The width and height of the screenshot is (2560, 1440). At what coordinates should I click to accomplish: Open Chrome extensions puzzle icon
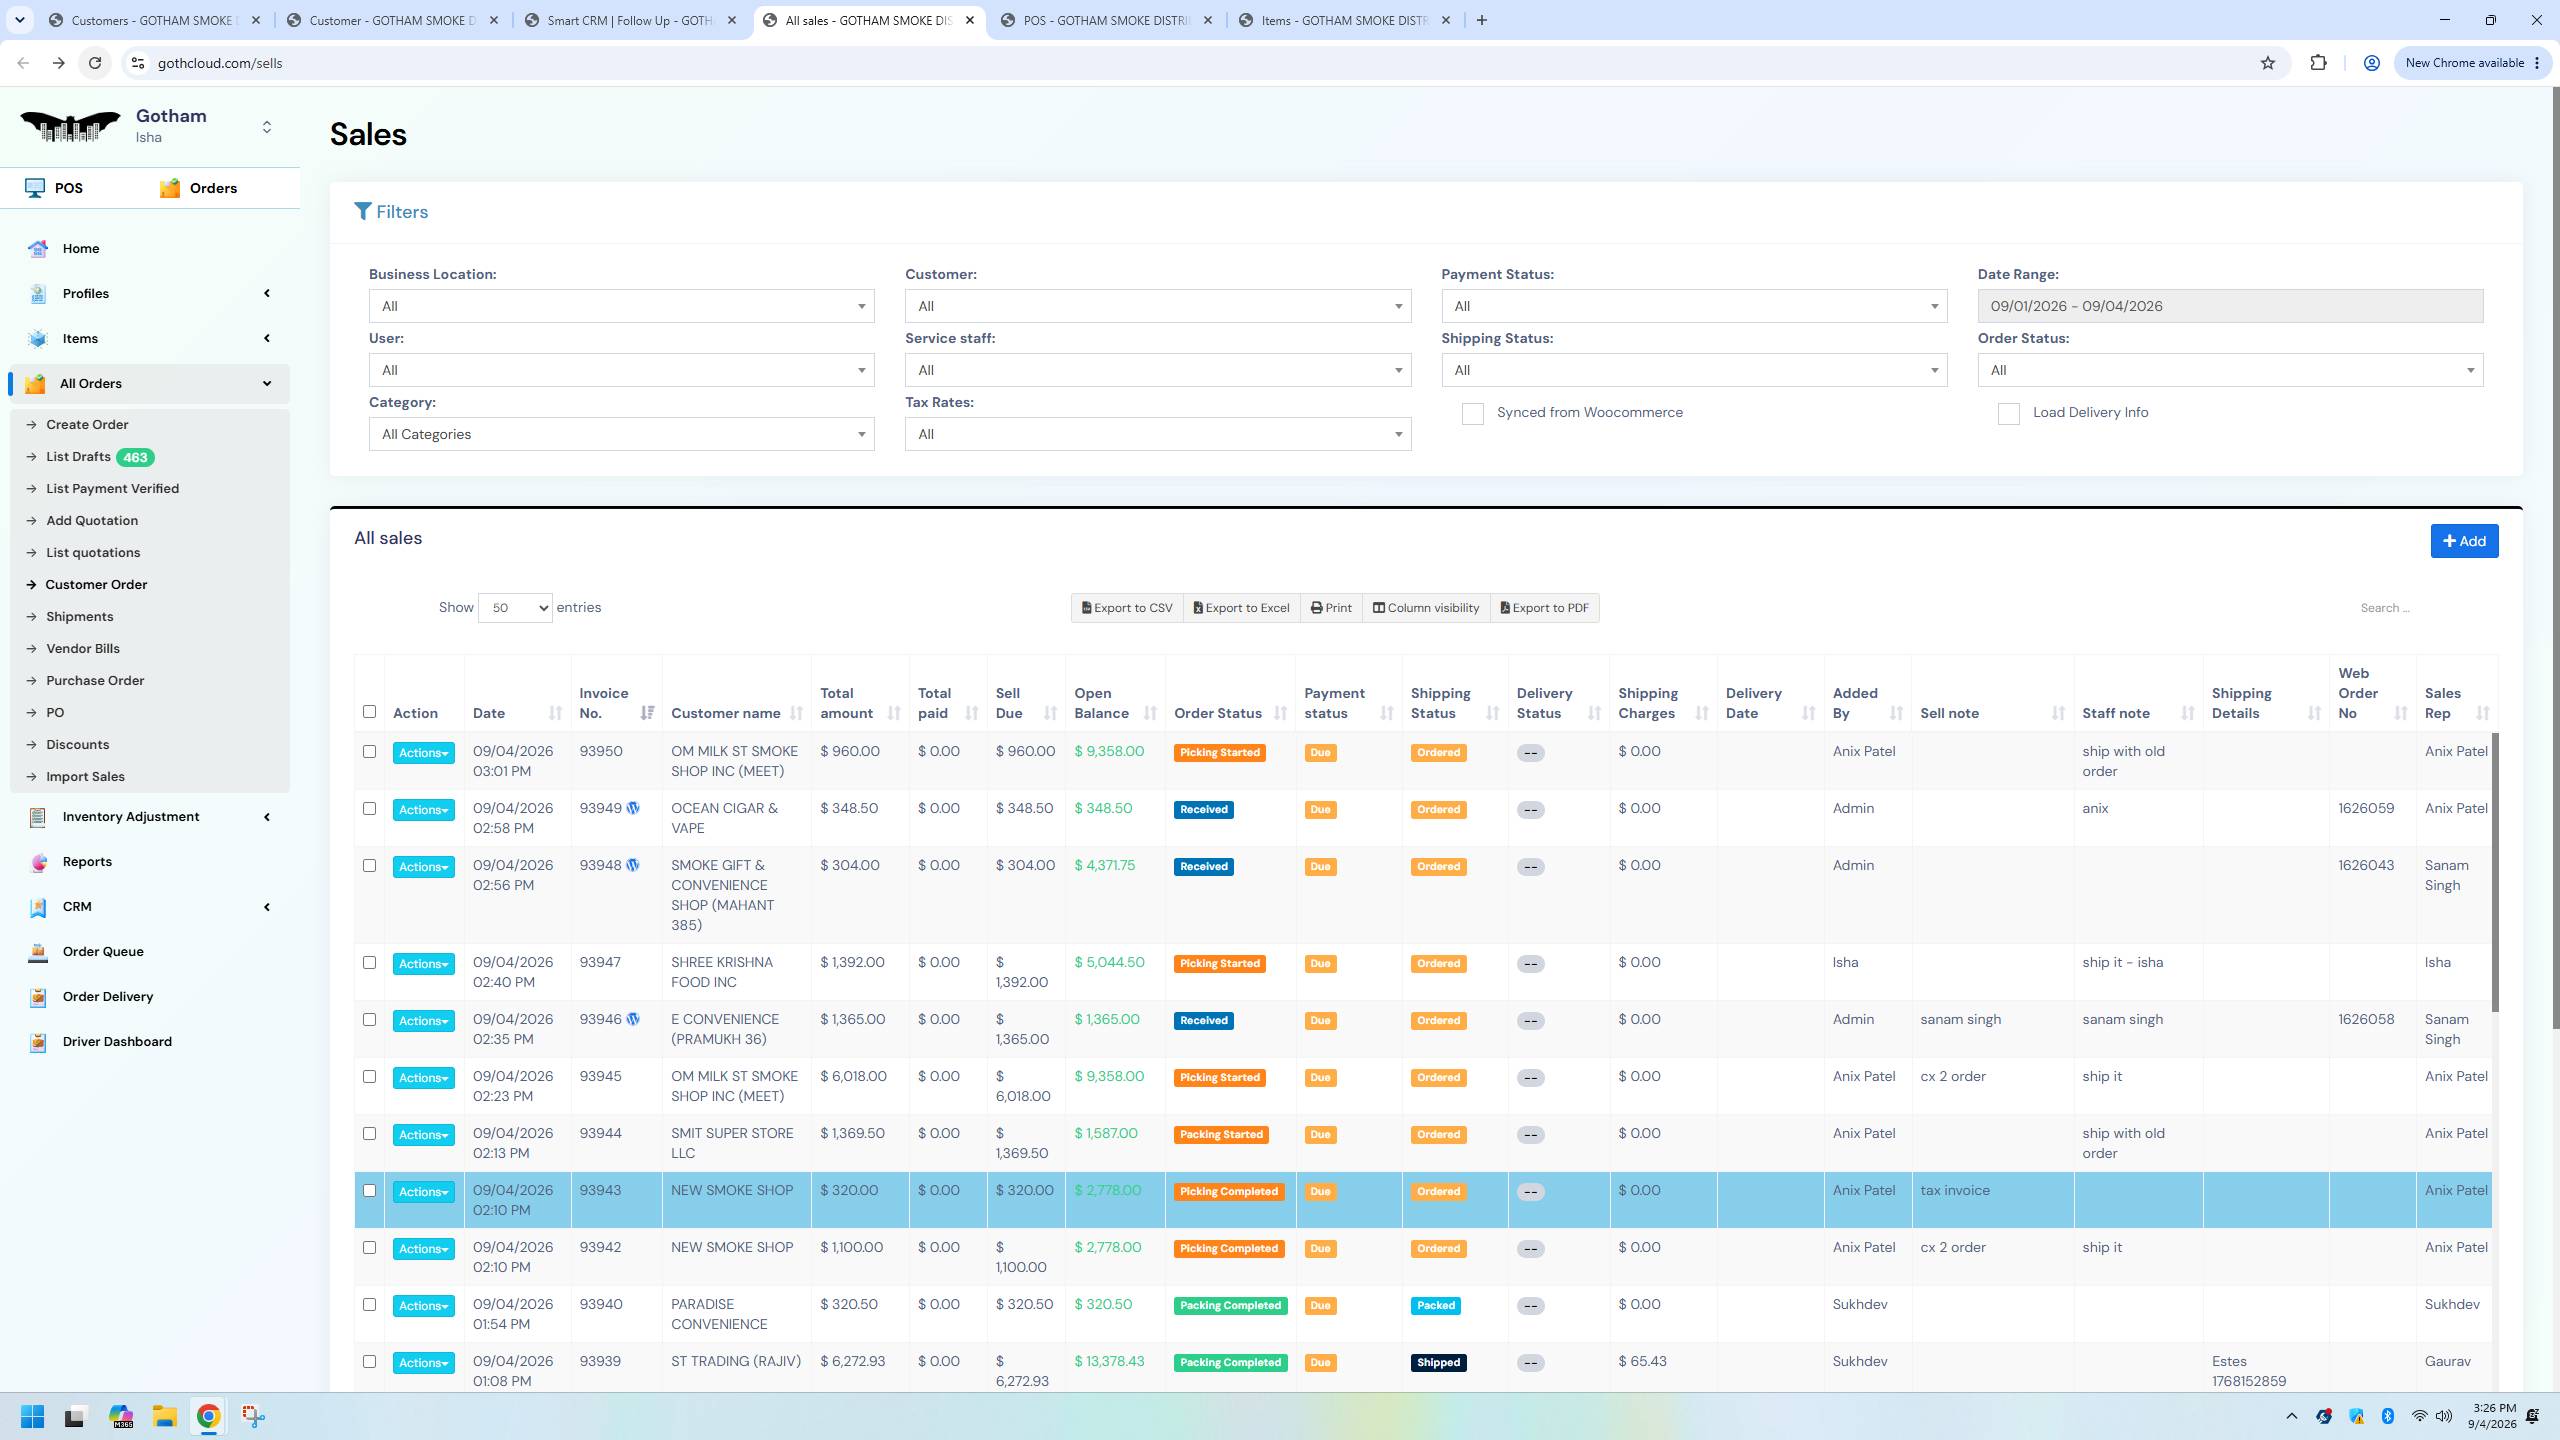[x=2318, y=63]
